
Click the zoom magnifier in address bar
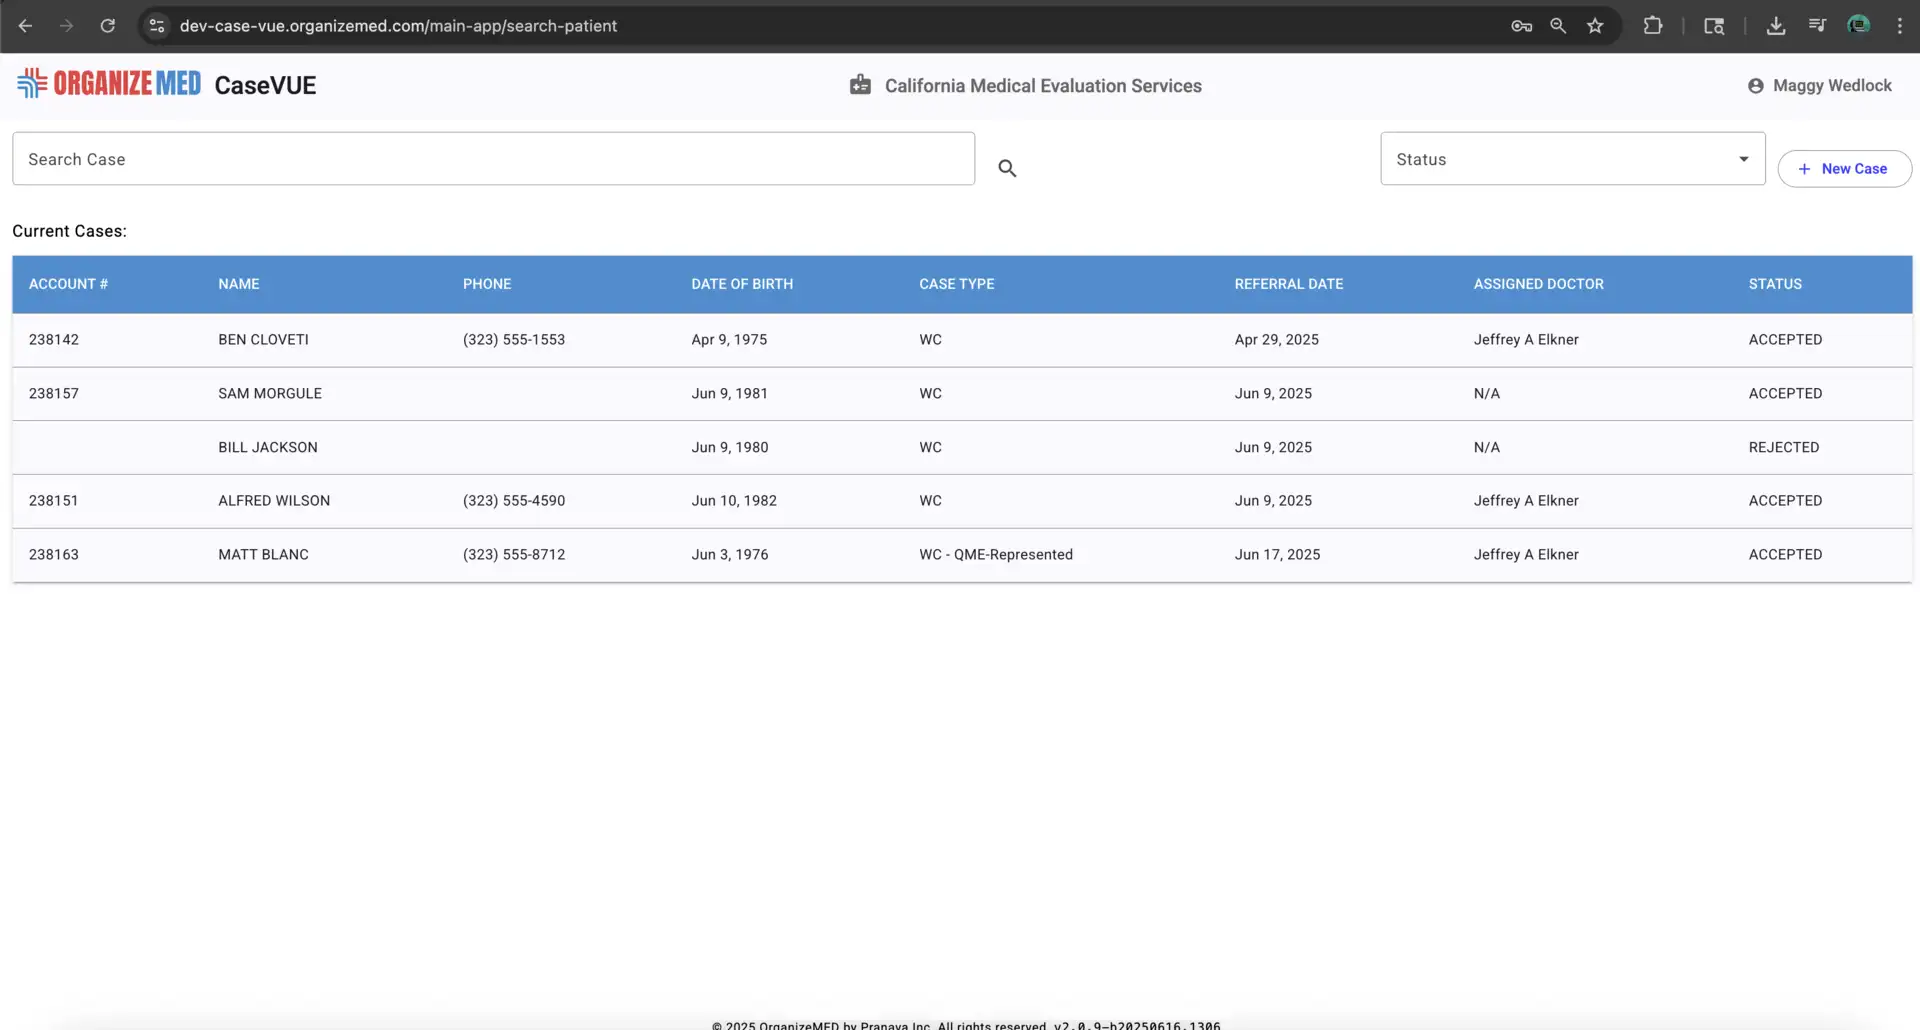(x=1558, y=26)
